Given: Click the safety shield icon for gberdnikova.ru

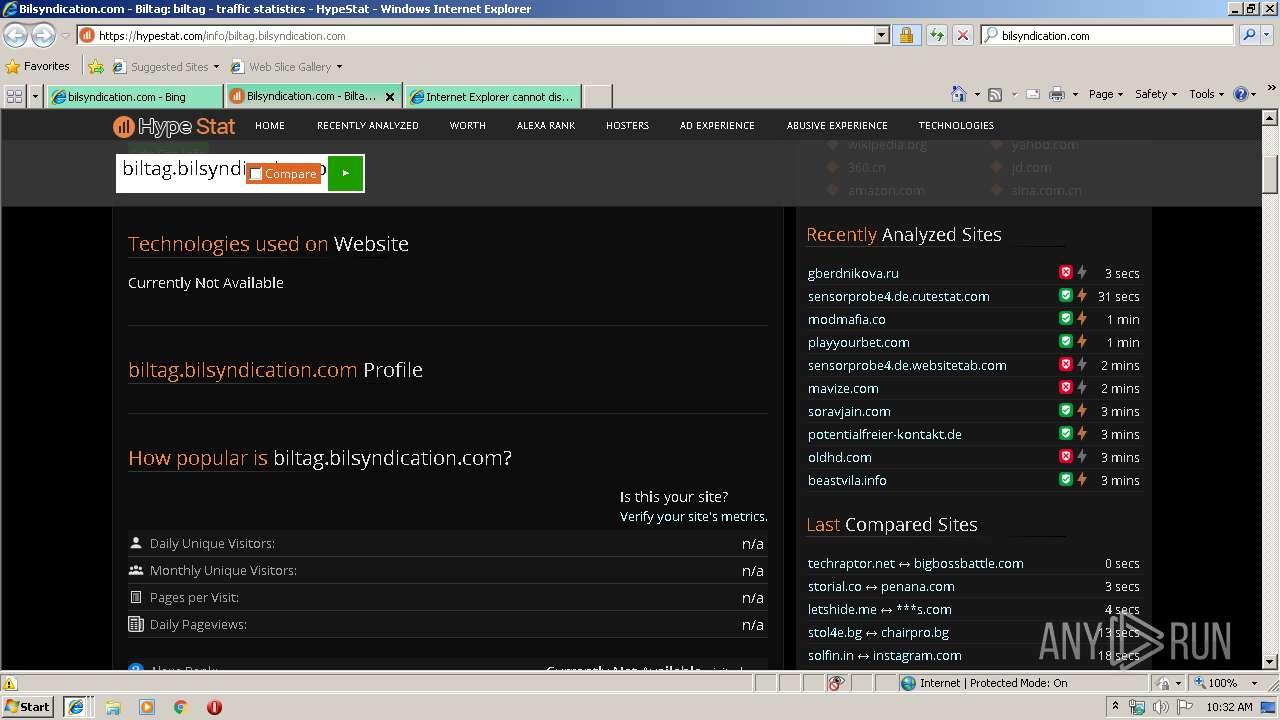Looking at the screenshot, I should coord(1066,272).
